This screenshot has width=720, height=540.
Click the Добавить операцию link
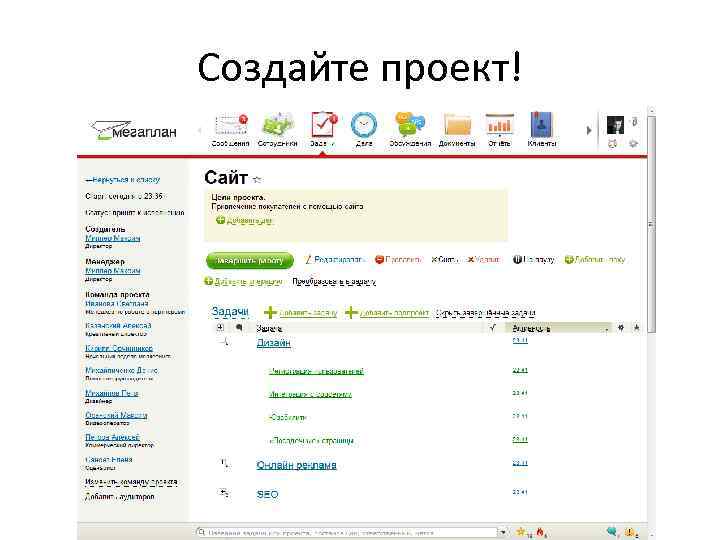(243, 281)
